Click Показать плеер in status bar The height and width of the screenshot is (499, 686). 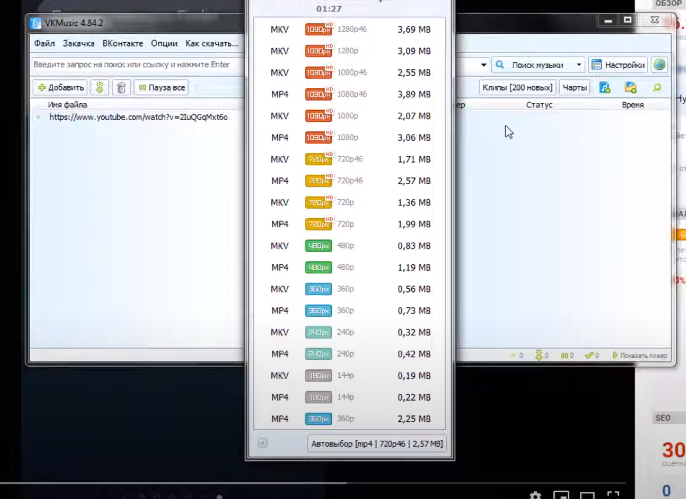[640, 356]
